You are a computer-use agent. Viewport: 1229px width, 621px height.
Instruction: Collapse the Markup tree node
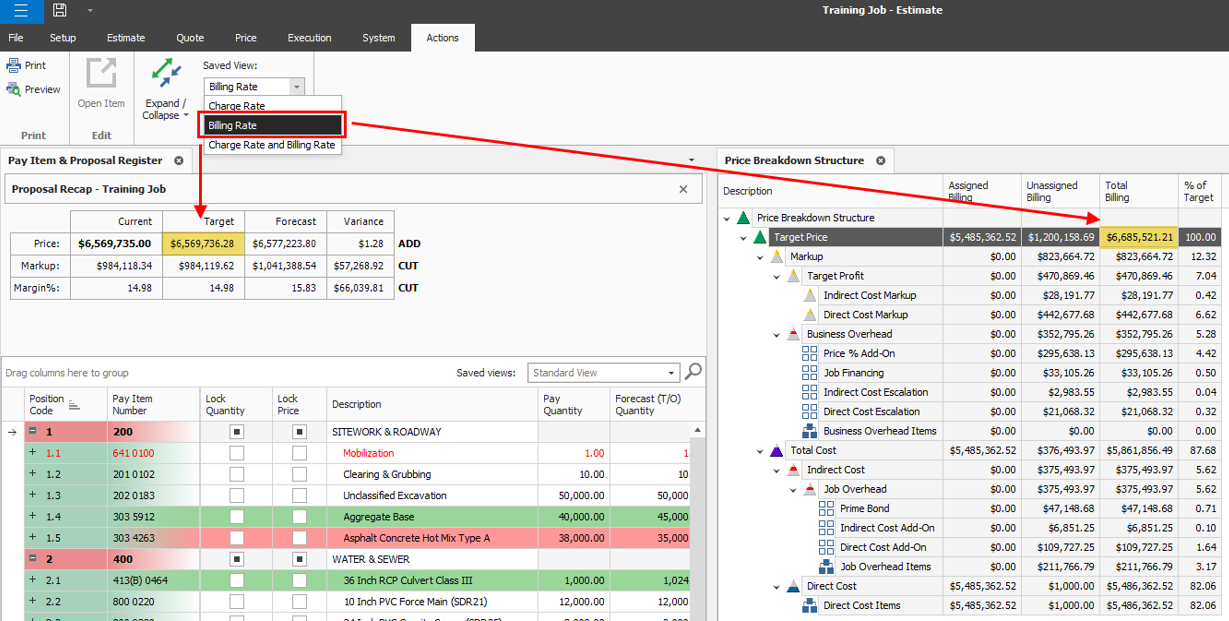coord(760,257)
